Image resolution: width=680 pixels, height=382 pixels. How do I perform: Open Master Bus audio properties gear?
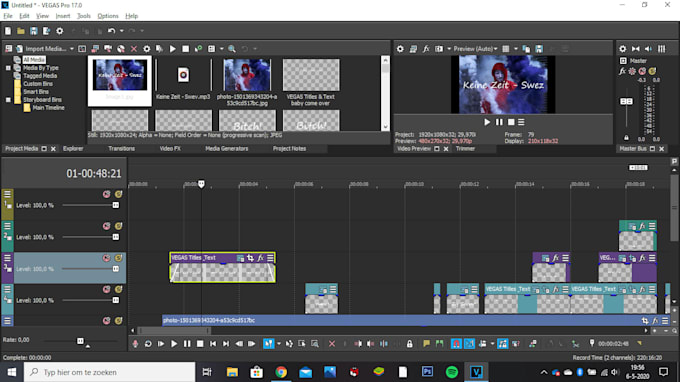point(623,49)
